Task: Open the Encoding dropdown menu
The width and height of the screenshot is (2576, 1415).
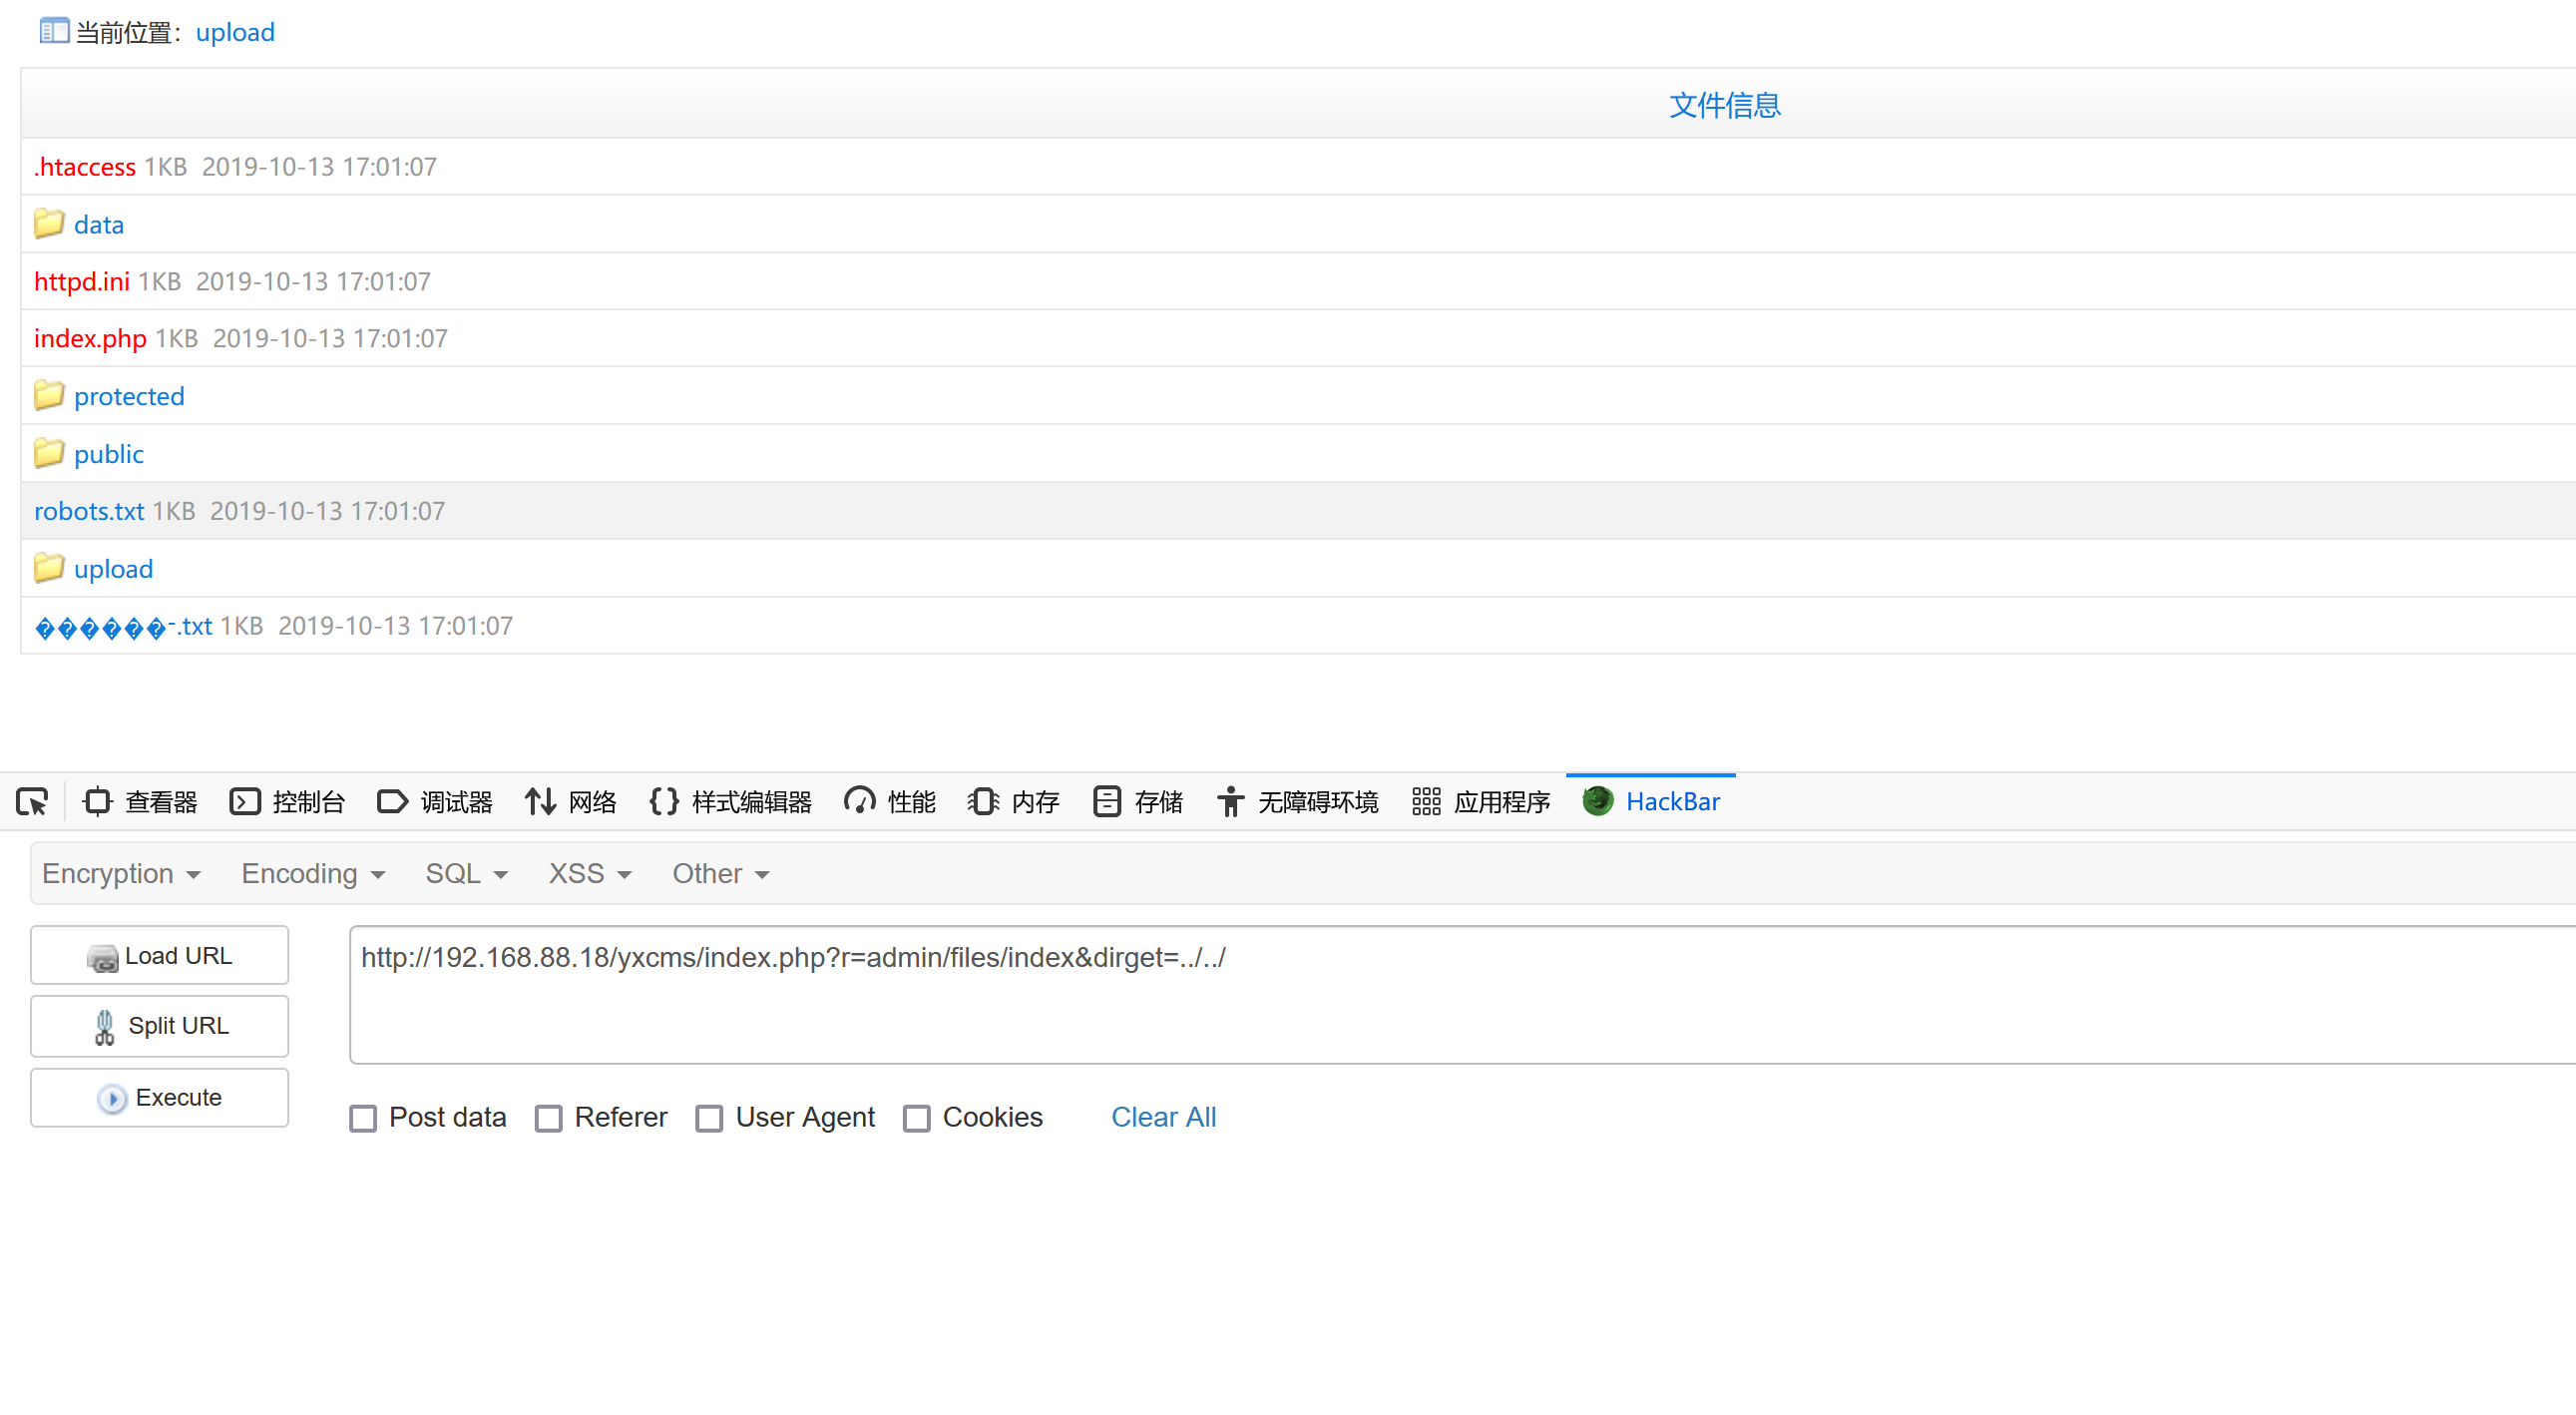Action: click(x=313, y=874)
